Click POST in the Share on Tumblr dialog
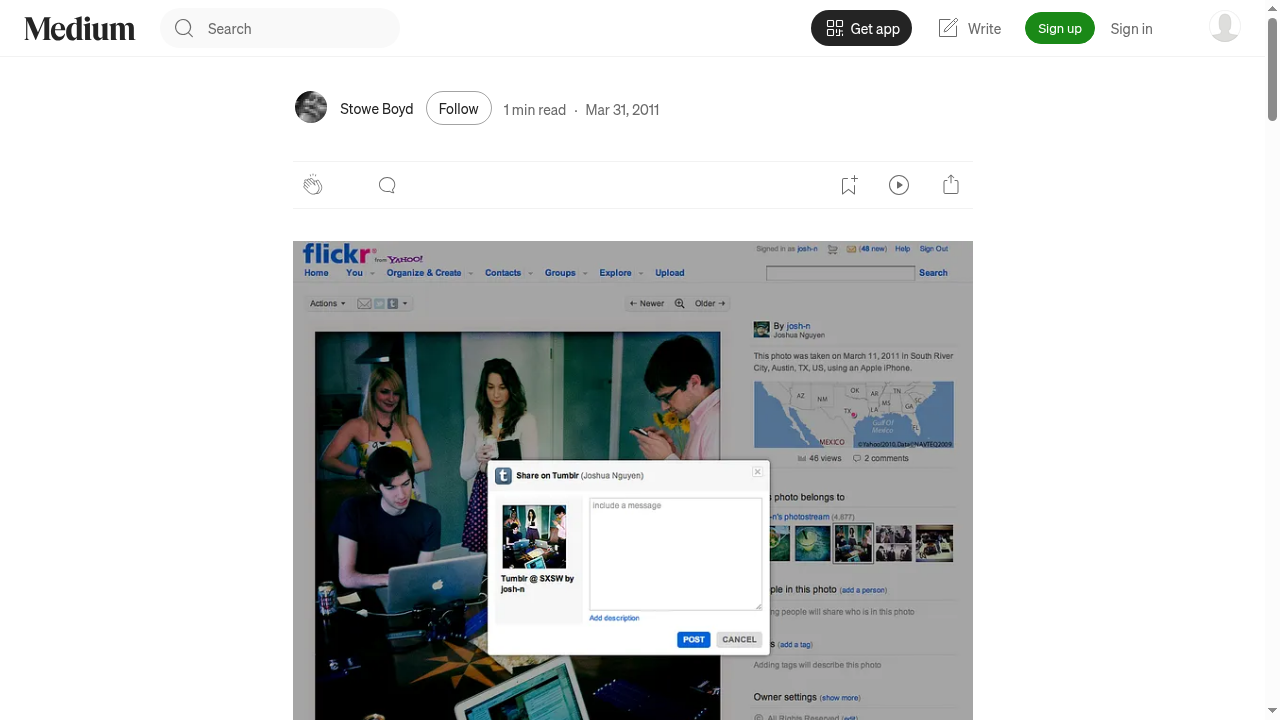This screenshot has height=720, width=1280. [x=693, y=639]
